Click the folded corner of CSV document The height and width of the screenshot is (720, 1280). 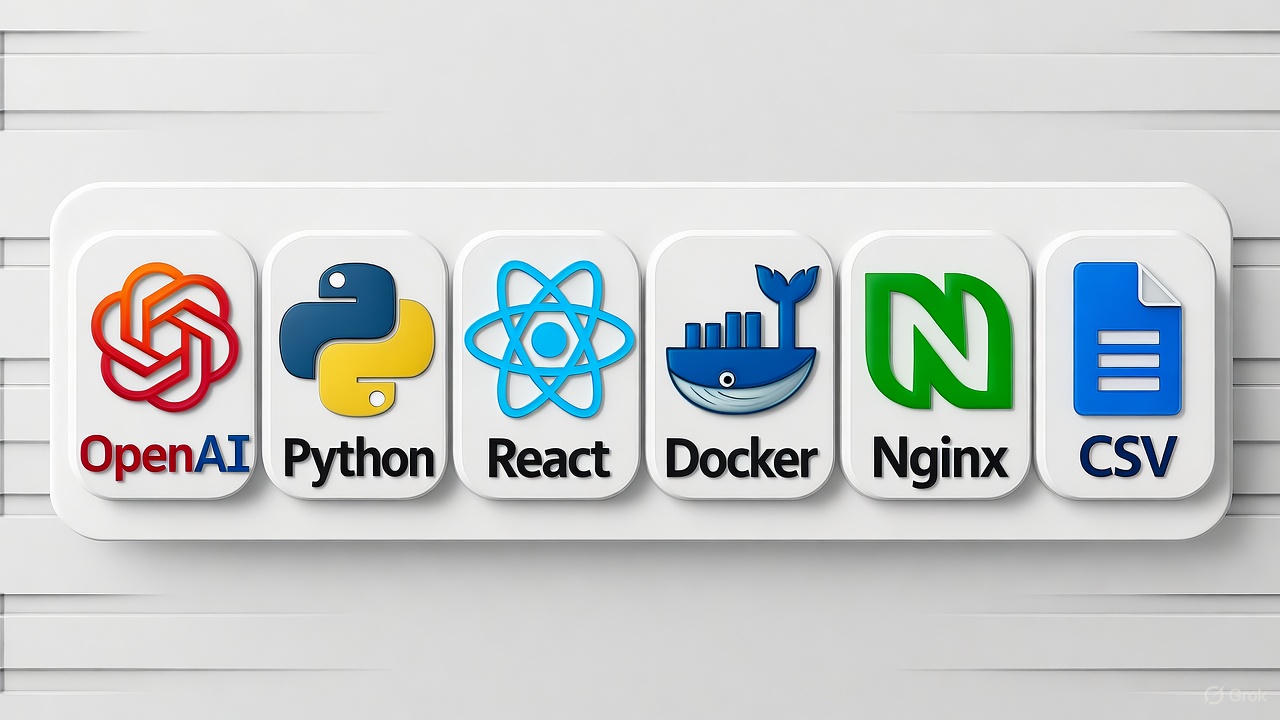click(x=1163, y=283)
